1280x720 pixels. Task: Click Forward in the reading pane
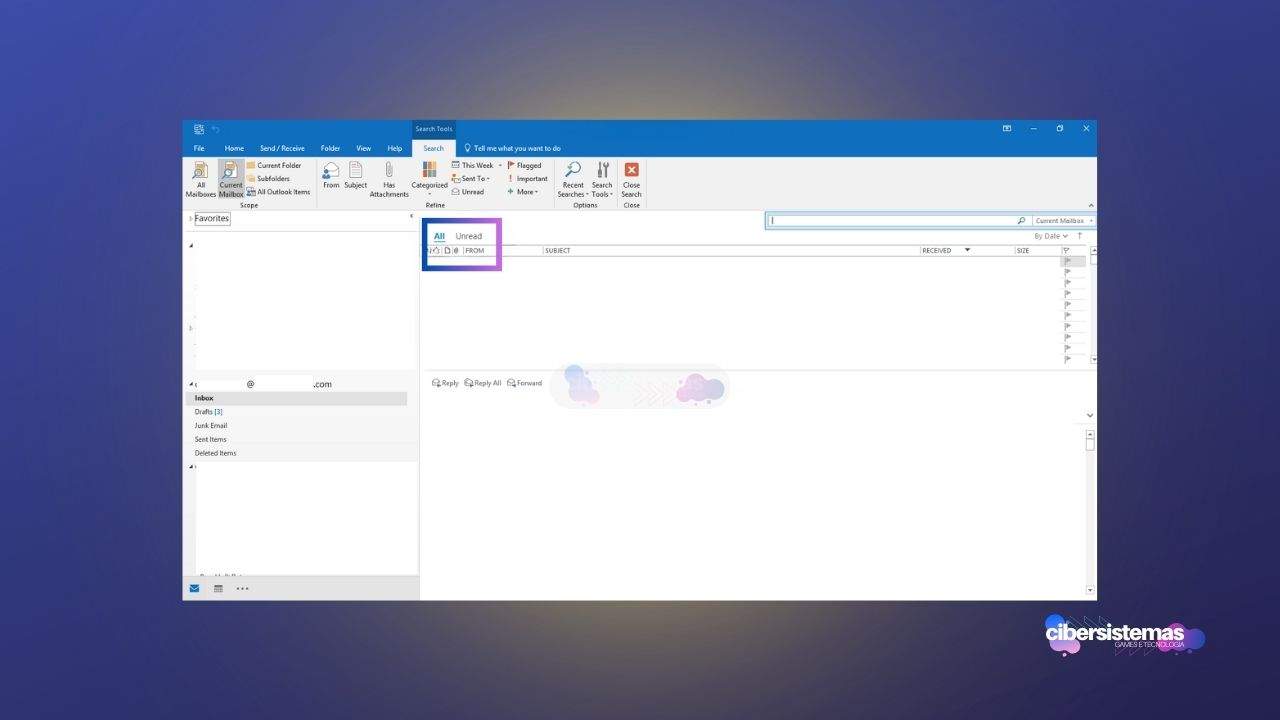525,383
